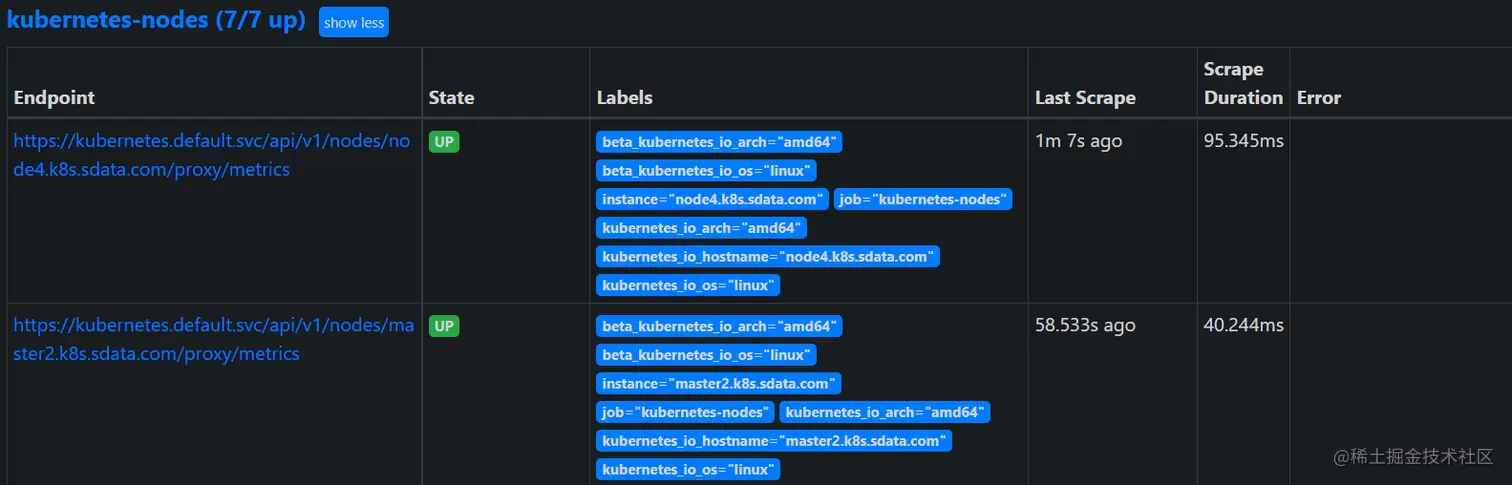Click the Endpoint column header
Screen dimensions: 1512x485
pyautogui.click(x=54, y=98)
